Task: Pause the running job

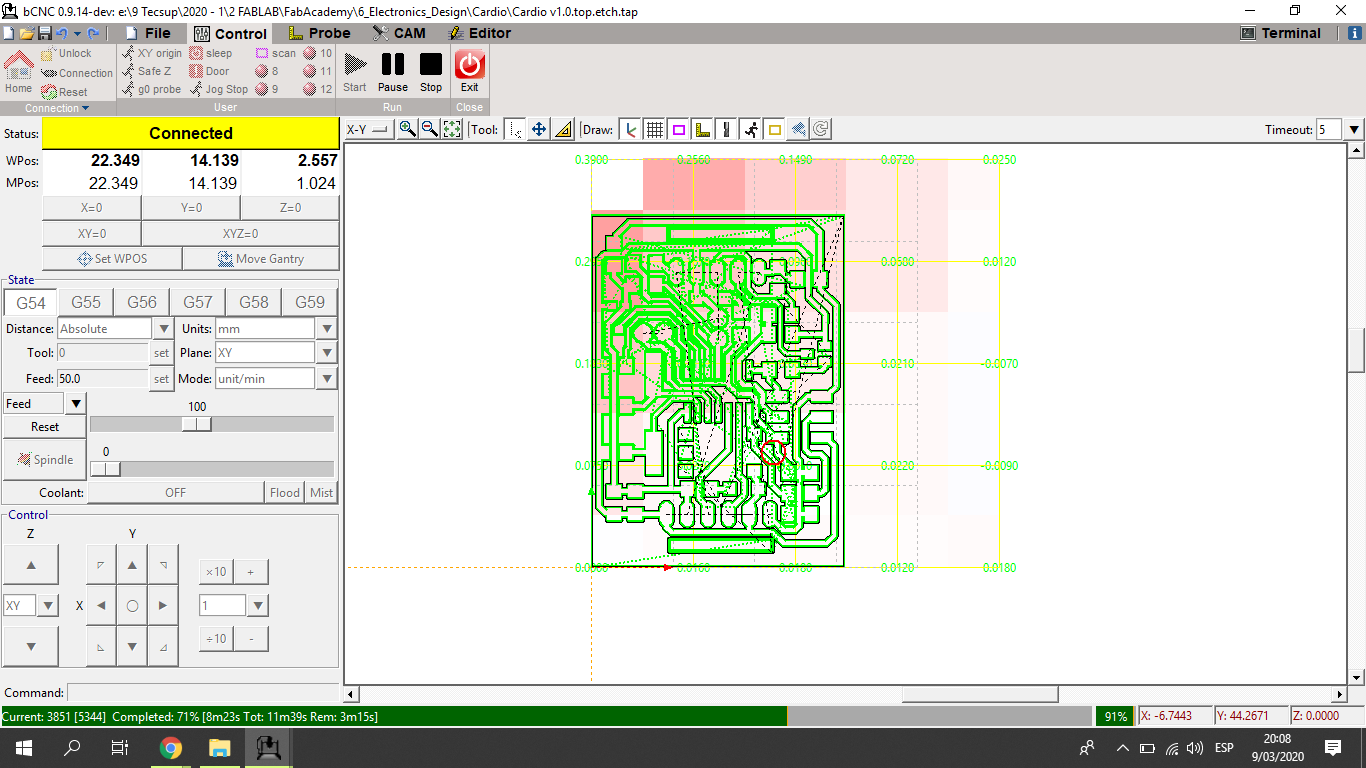Action: click(x=393, y=72)
